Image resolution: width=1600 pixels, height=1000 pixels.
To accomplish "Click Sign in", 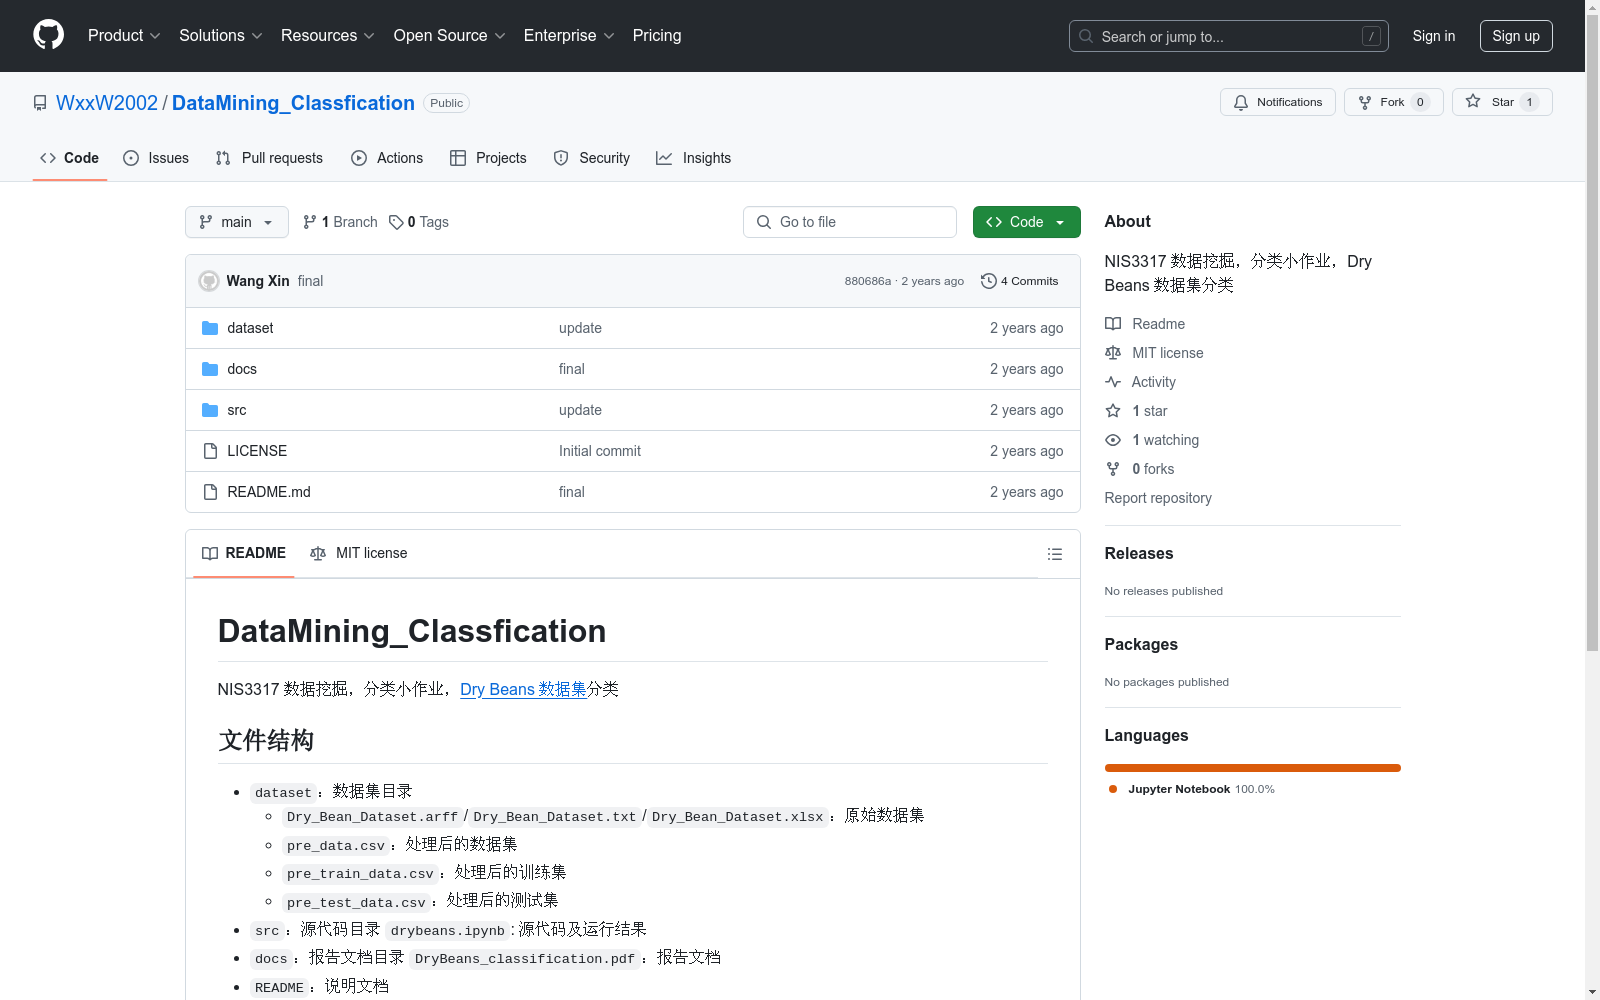I will click(x=1434, y=36).
